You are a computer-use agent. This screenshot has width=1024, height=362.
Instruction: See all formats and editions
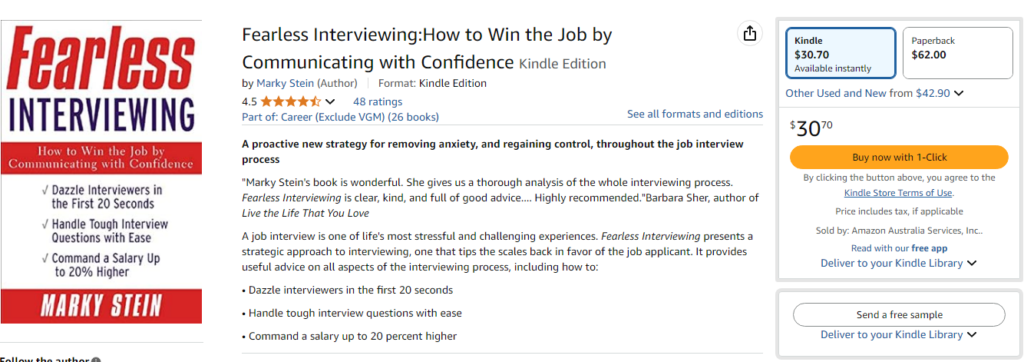point(695,114)
